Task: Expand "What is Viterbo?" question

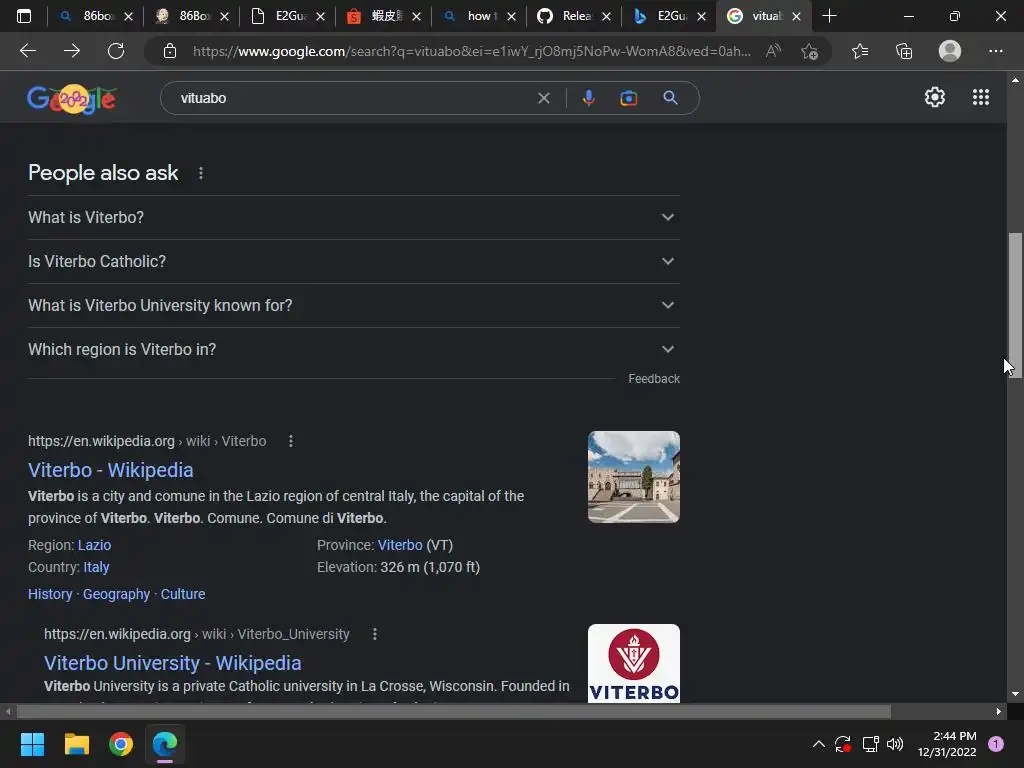Action: (x=354, y=217)
